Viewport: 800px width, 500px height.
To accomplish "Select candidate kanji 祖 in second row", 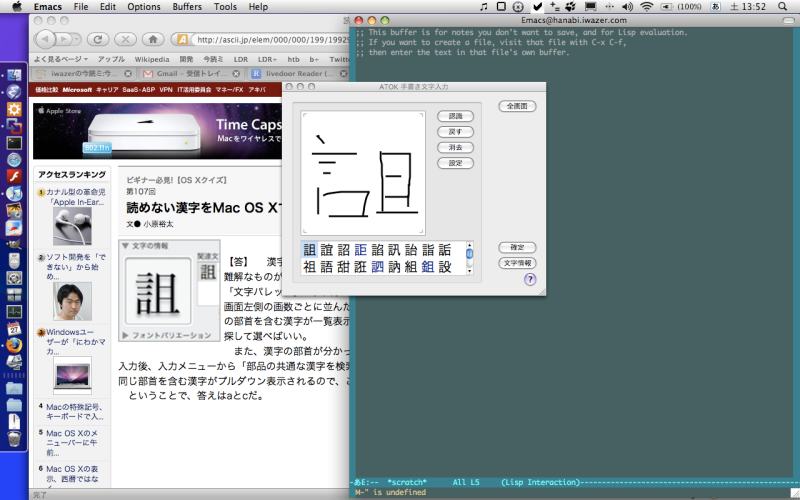I will pos(310,266).
